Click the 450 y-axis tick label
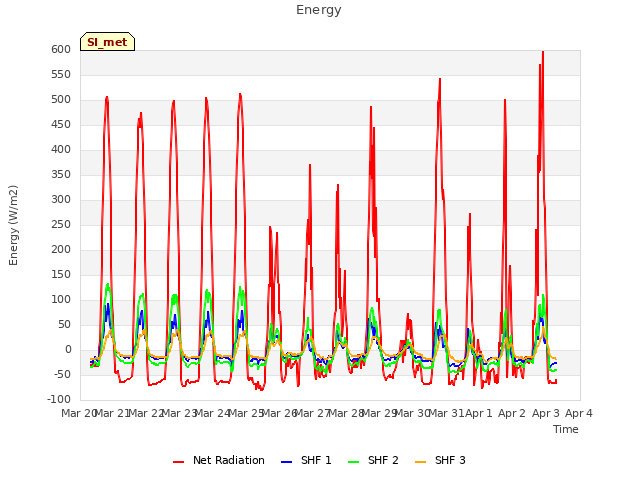The height and width of the screenshot is (480, 640). tap(61, 124)
